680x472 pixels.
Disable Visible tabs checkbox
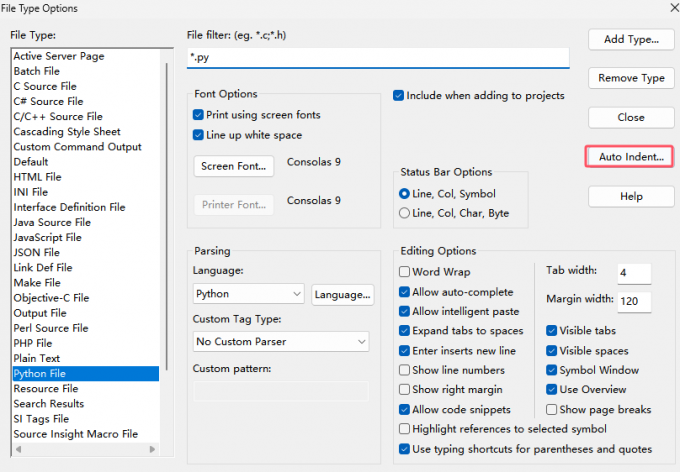(x=552, y=331)
